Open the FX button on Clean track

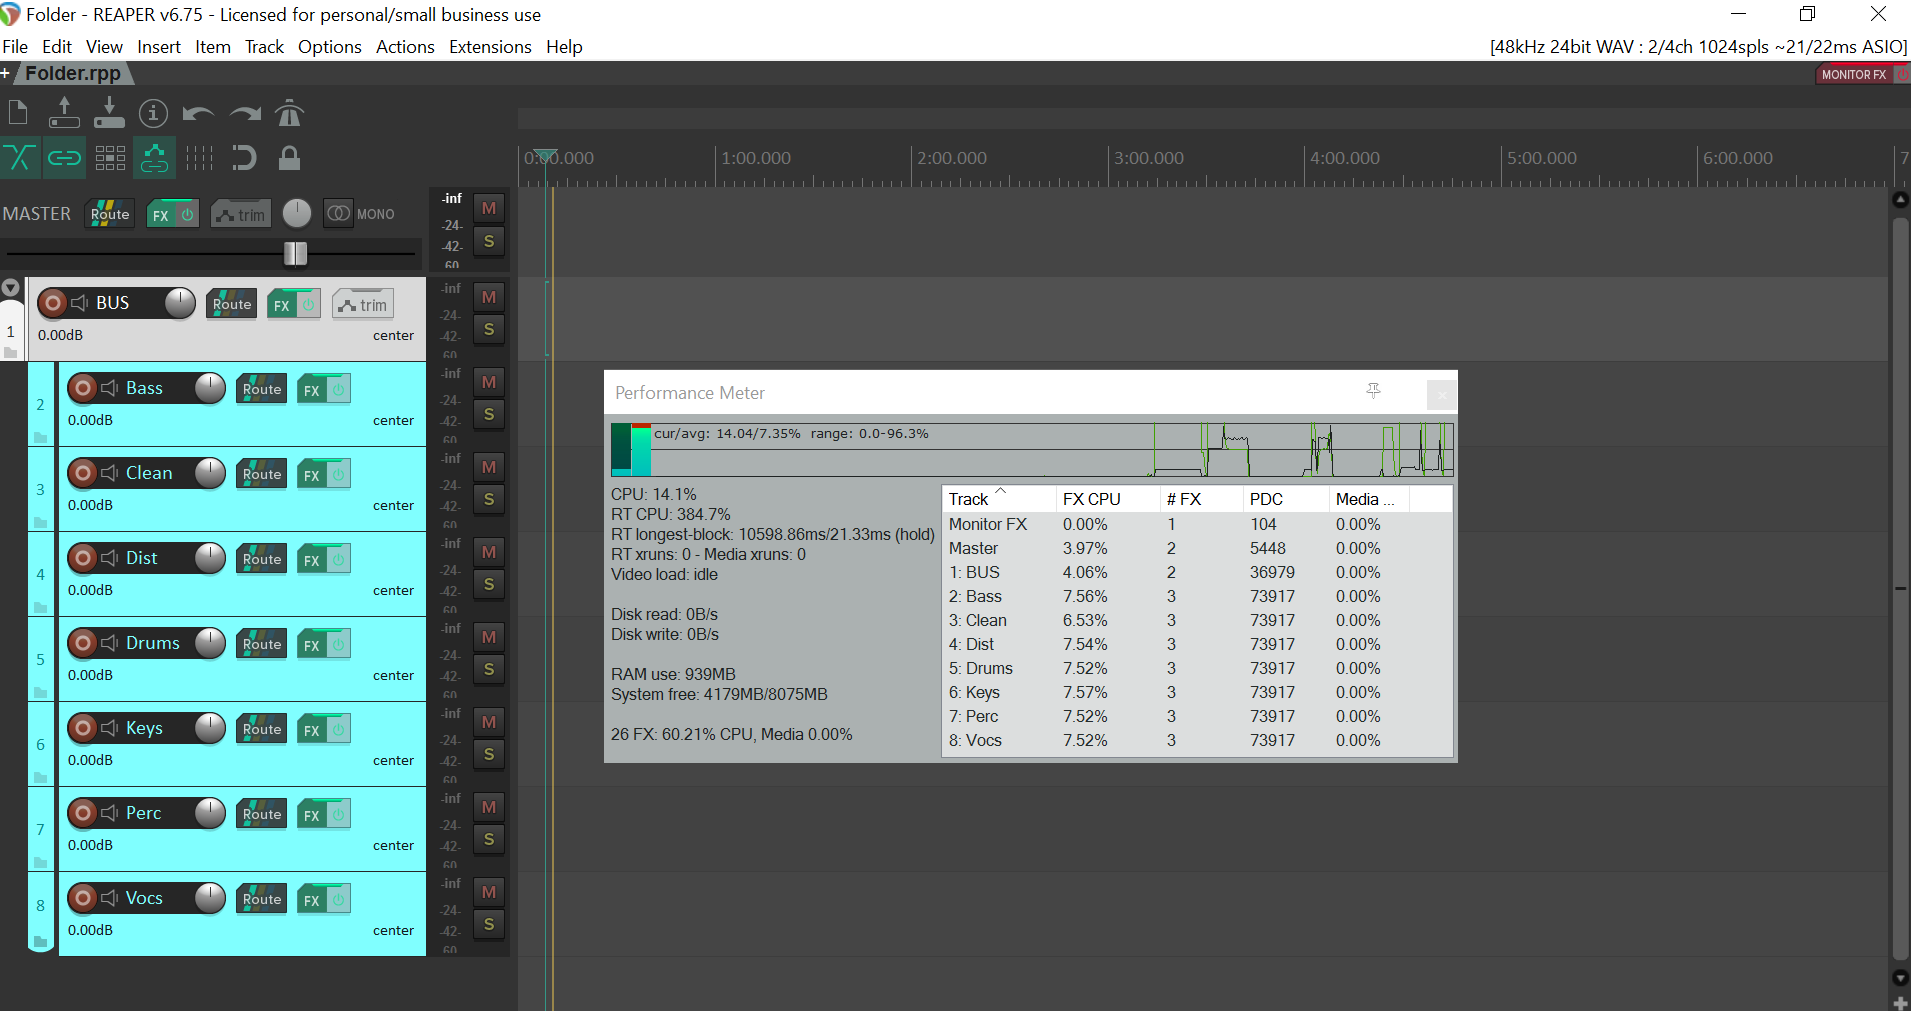coord(312,475)
